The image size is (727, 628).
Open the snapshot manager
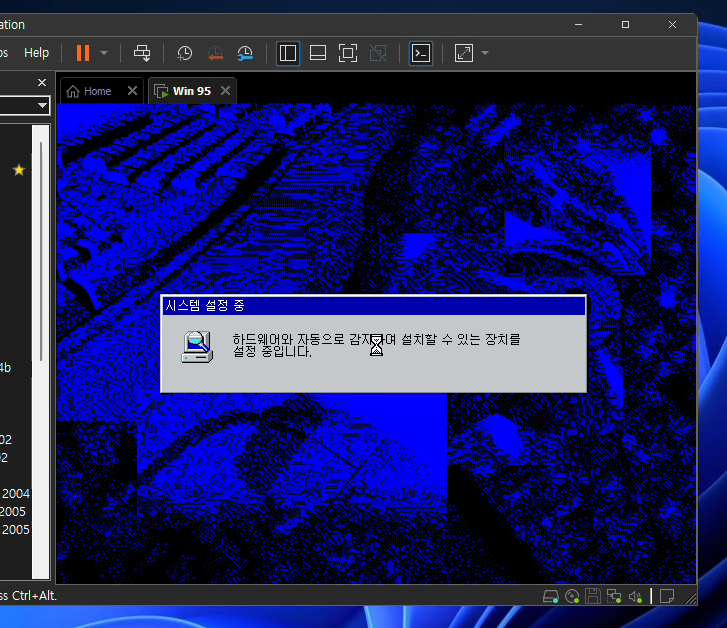[x=245, y=53]
